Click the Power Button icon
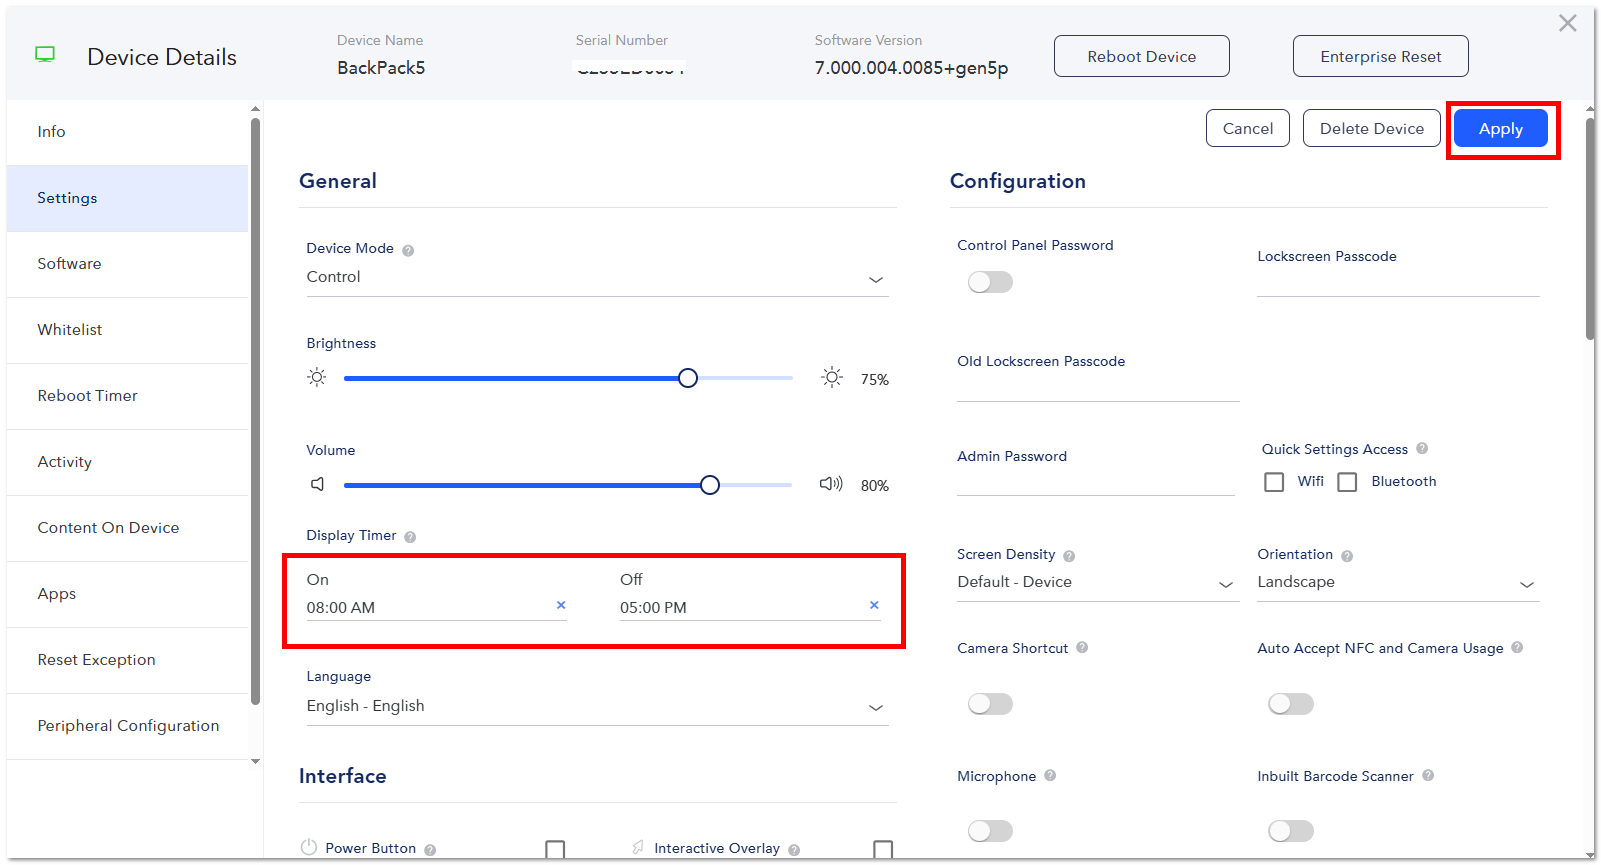 (x=309, y=847)
